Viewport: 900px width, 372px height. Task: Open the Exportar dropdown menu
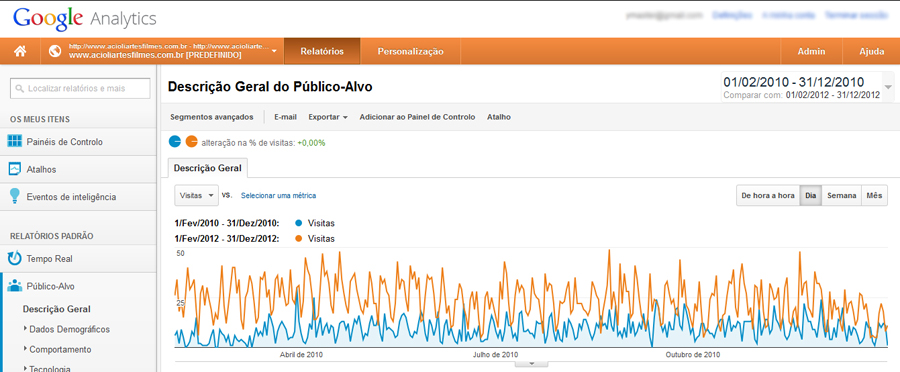[x=328, y=117]
